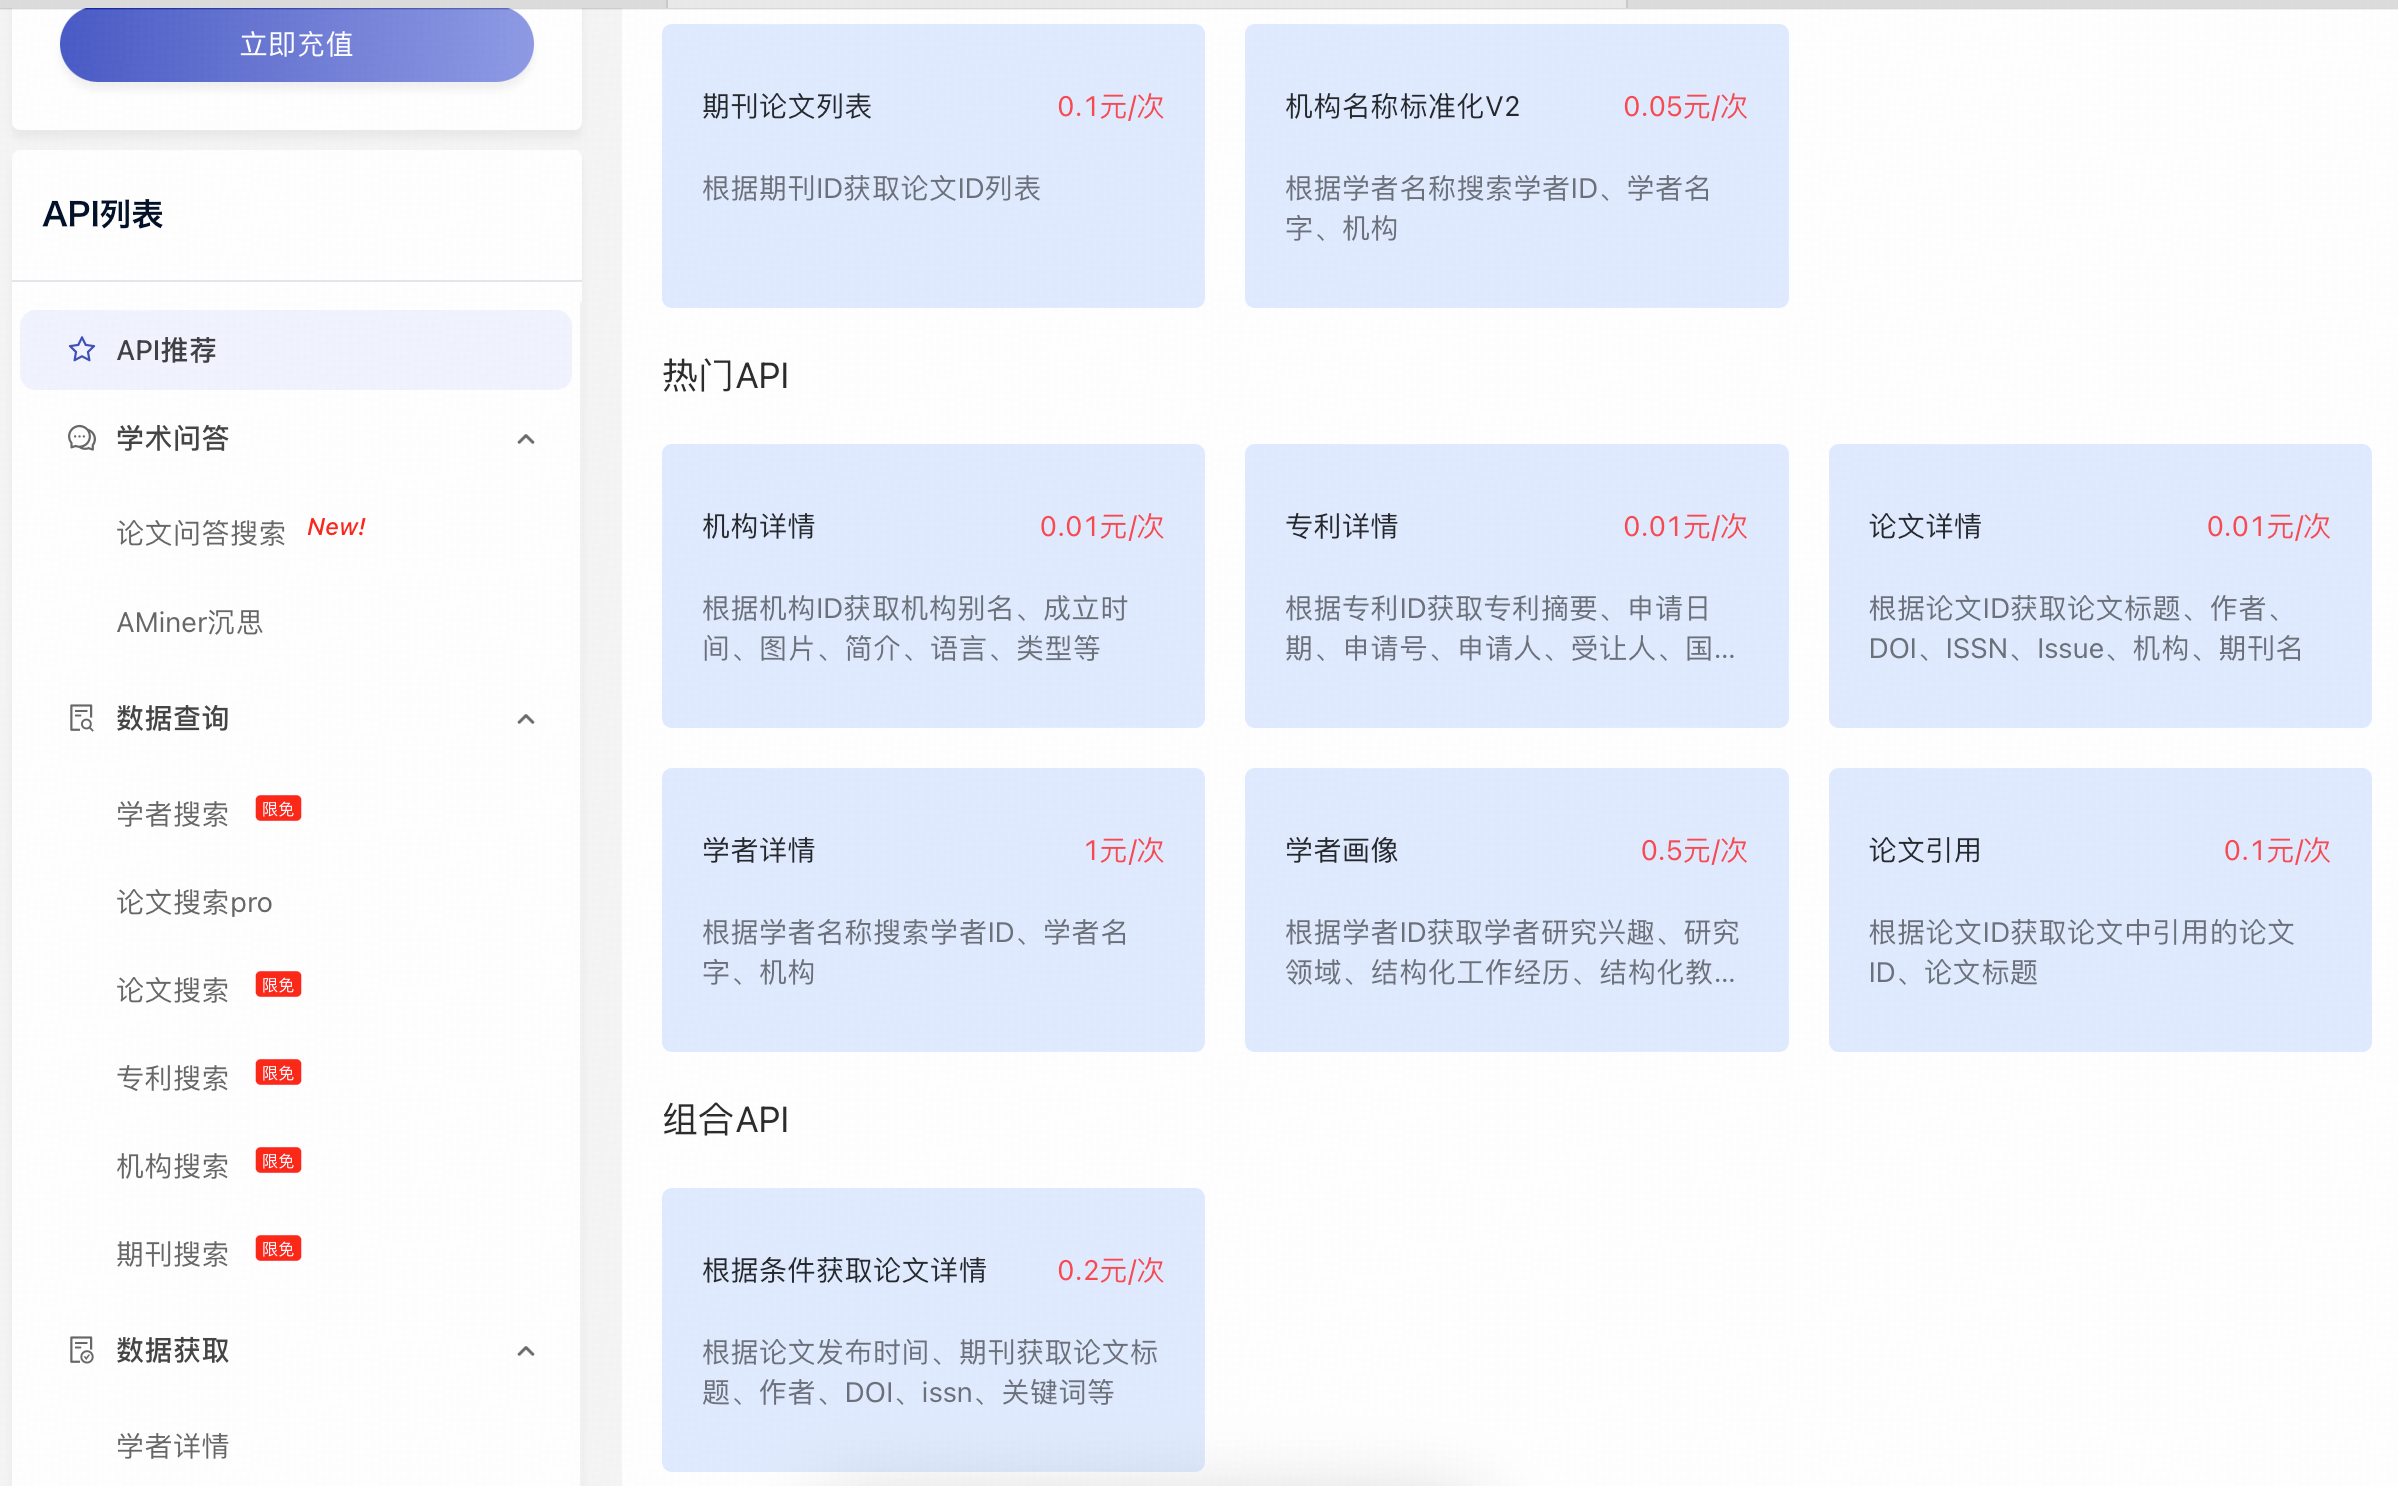
Task: Open 机构搜索 in the sidebar list
Action: 172,1166
